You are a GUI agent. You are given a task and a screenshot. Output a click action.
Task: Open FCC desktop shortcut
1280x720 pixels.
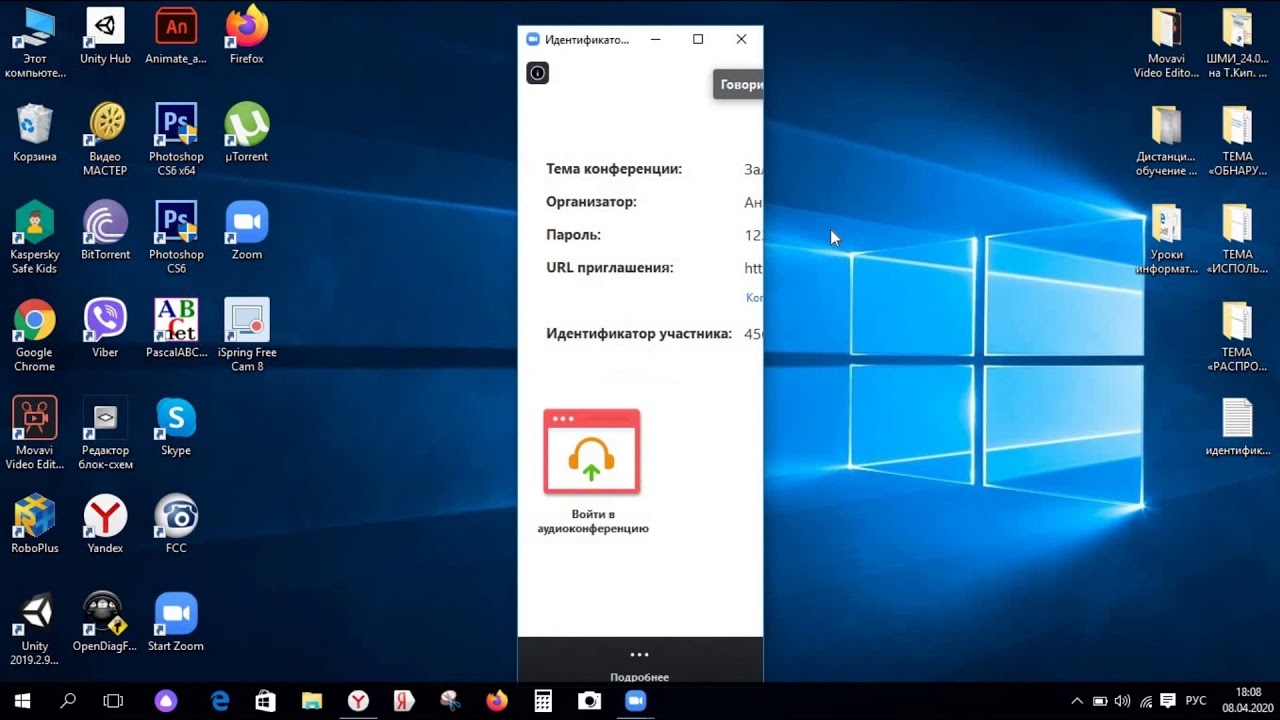(176, 526)
